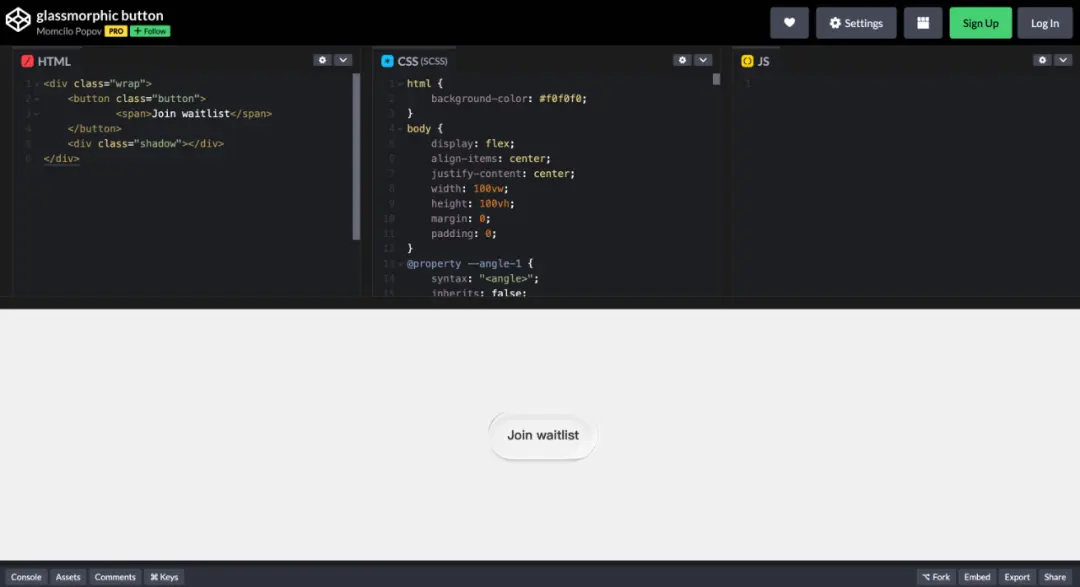Click the Join waitlist preview button
The height and width of the screenshot is (587, 1080).
543,435
